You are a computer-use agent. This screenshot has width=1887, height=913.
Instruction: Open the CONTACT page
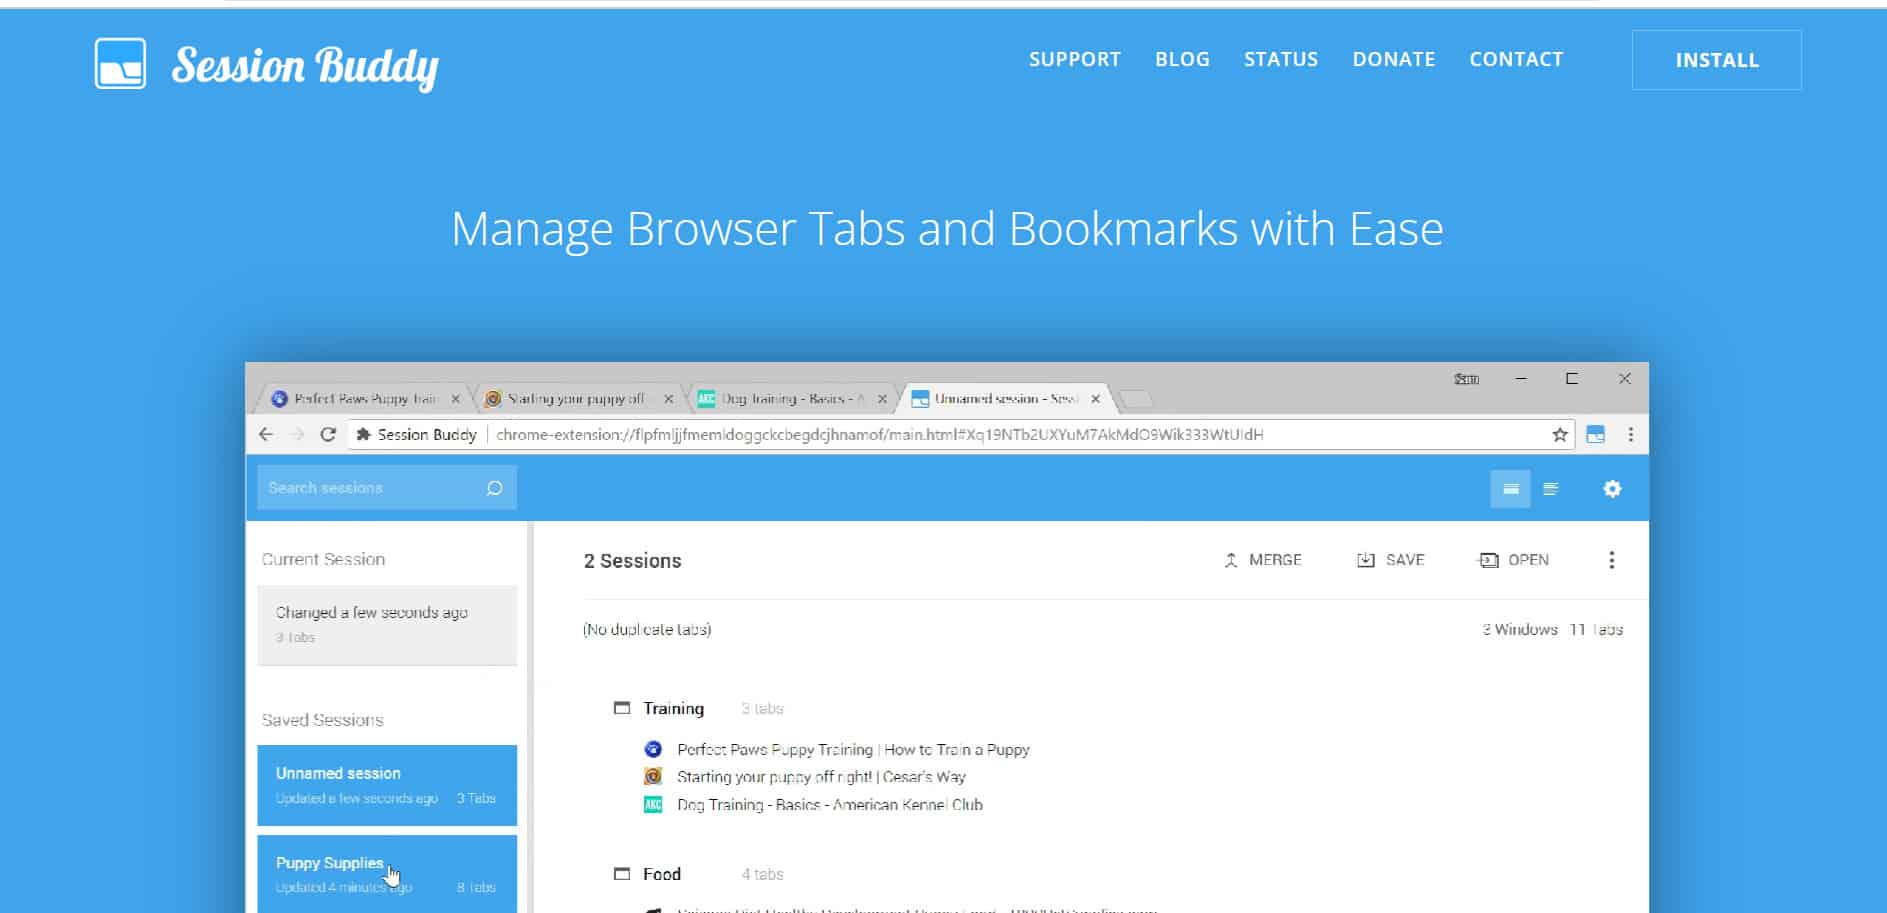[x=1516, y=59]
